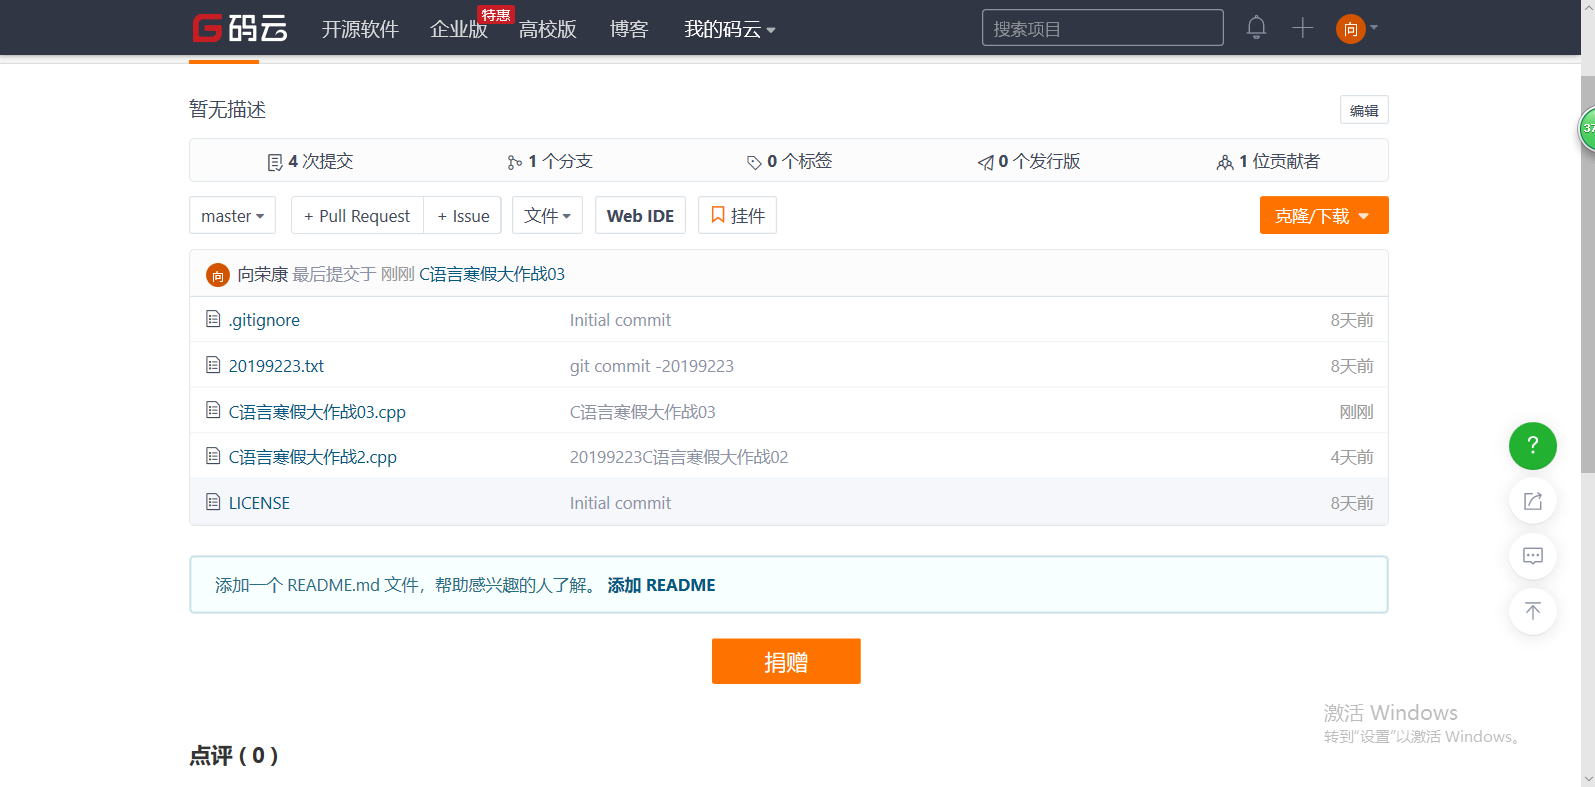This screenshot has width=1595, height=787.
Task: Click the scrollbar down arrow
Action: click(x=1588, y=779)
